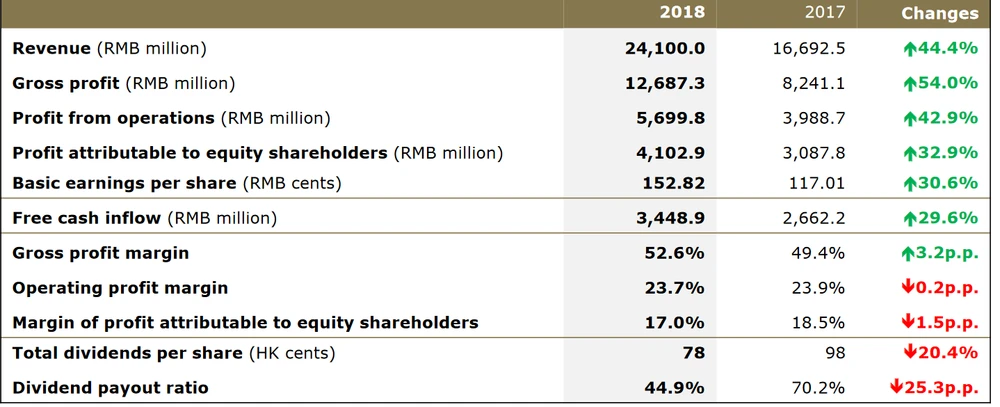Select the 2018 column header

tap(682, 13)
